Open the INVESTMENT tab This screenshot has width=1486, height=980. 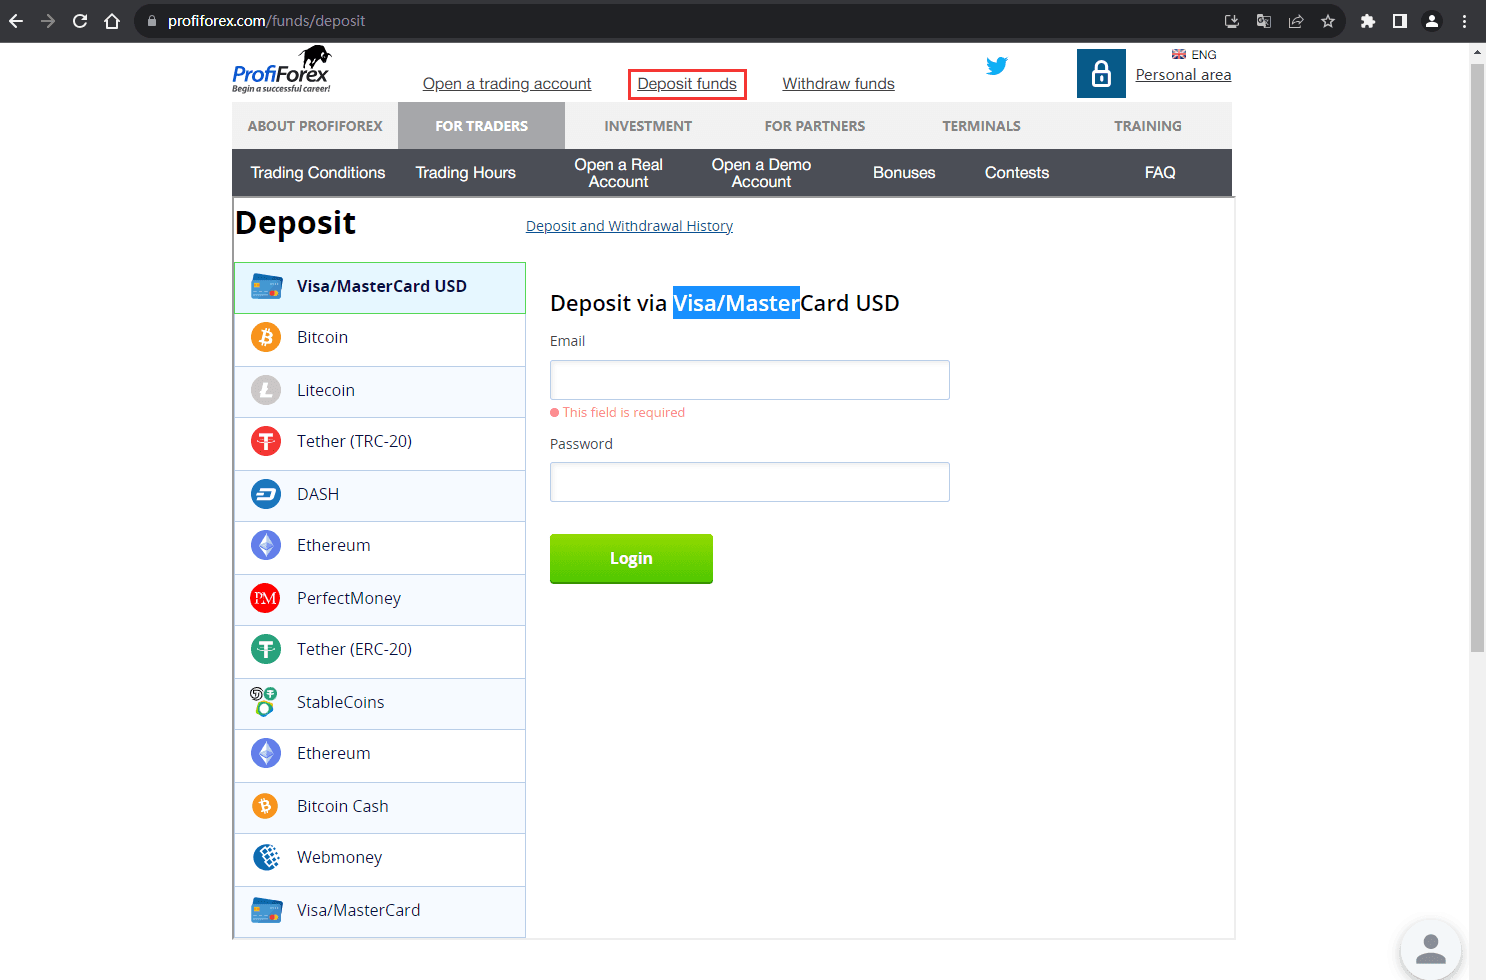[x=648, y=126]
